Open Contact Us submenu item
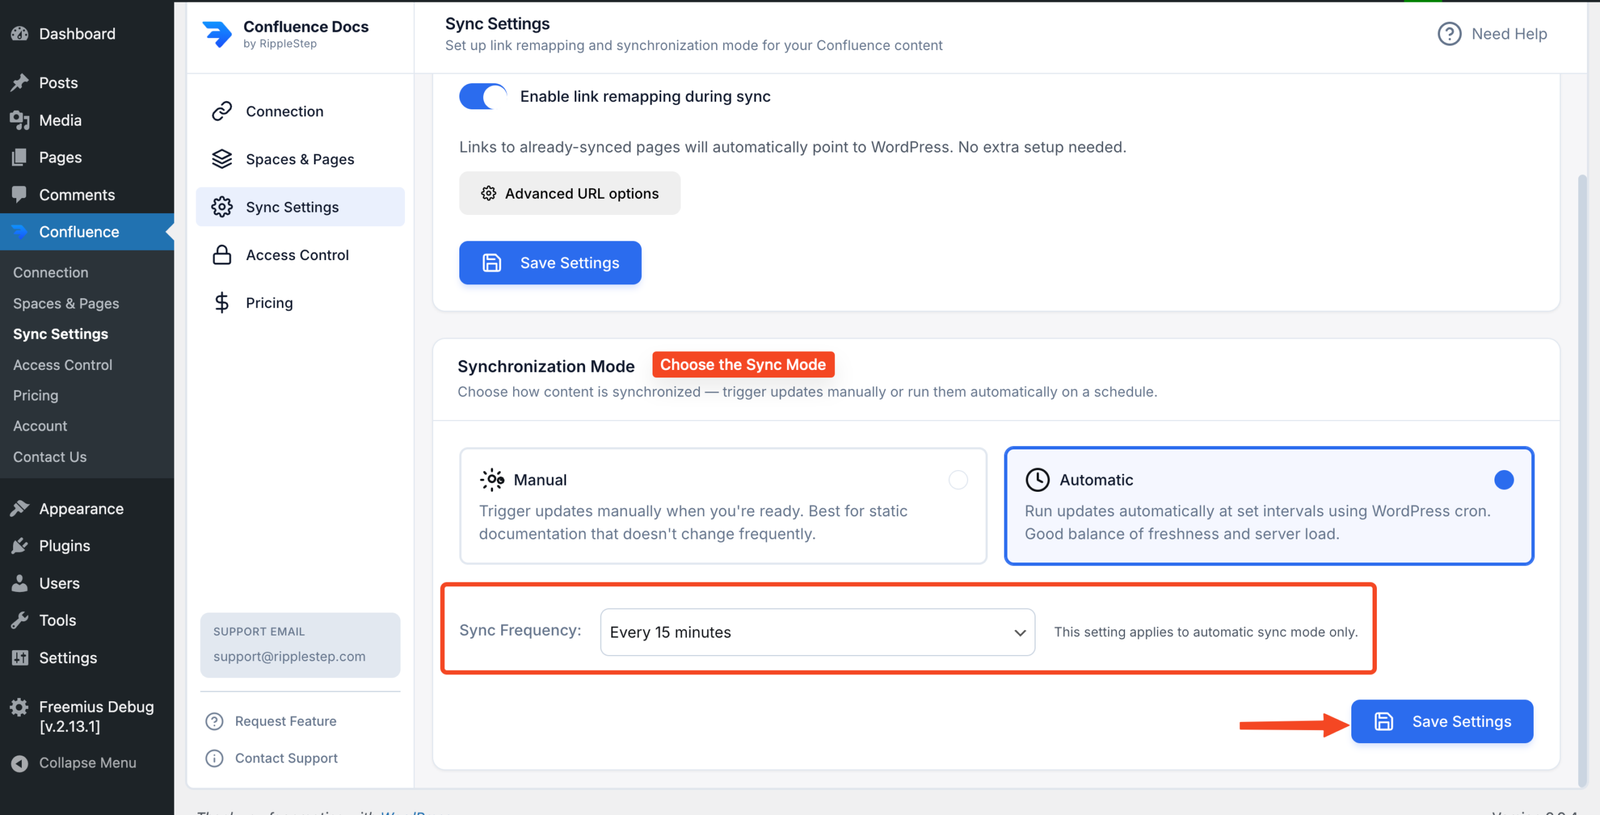 (50, 457)
